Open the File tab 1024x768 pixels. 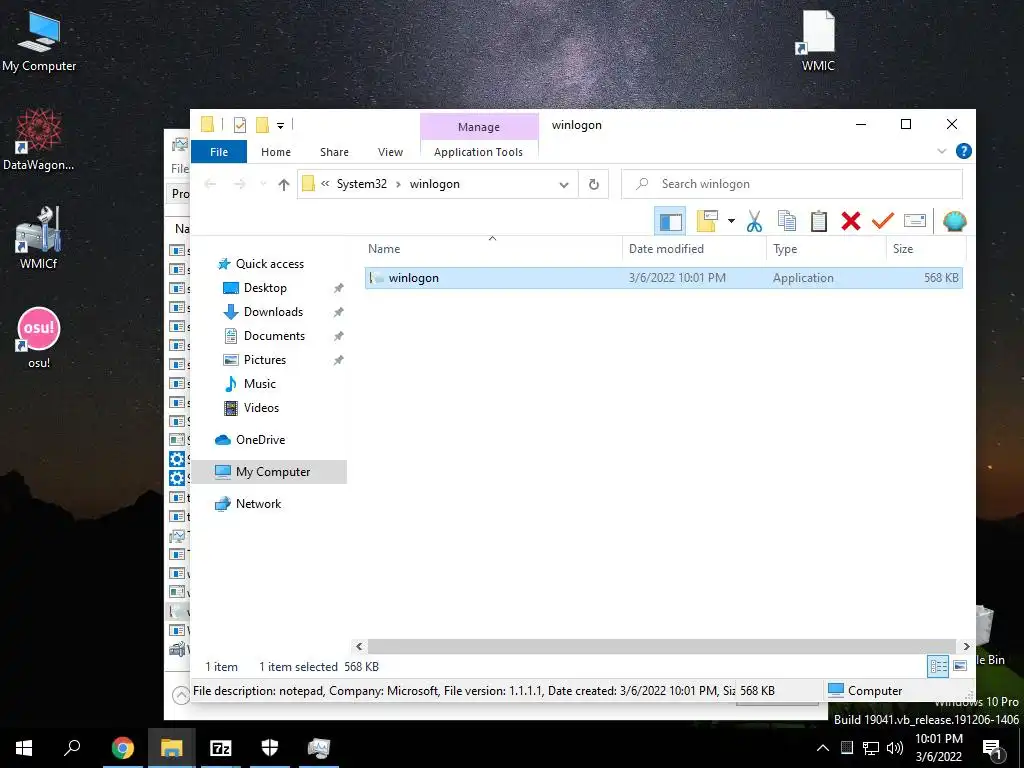[x=219, y=152]
